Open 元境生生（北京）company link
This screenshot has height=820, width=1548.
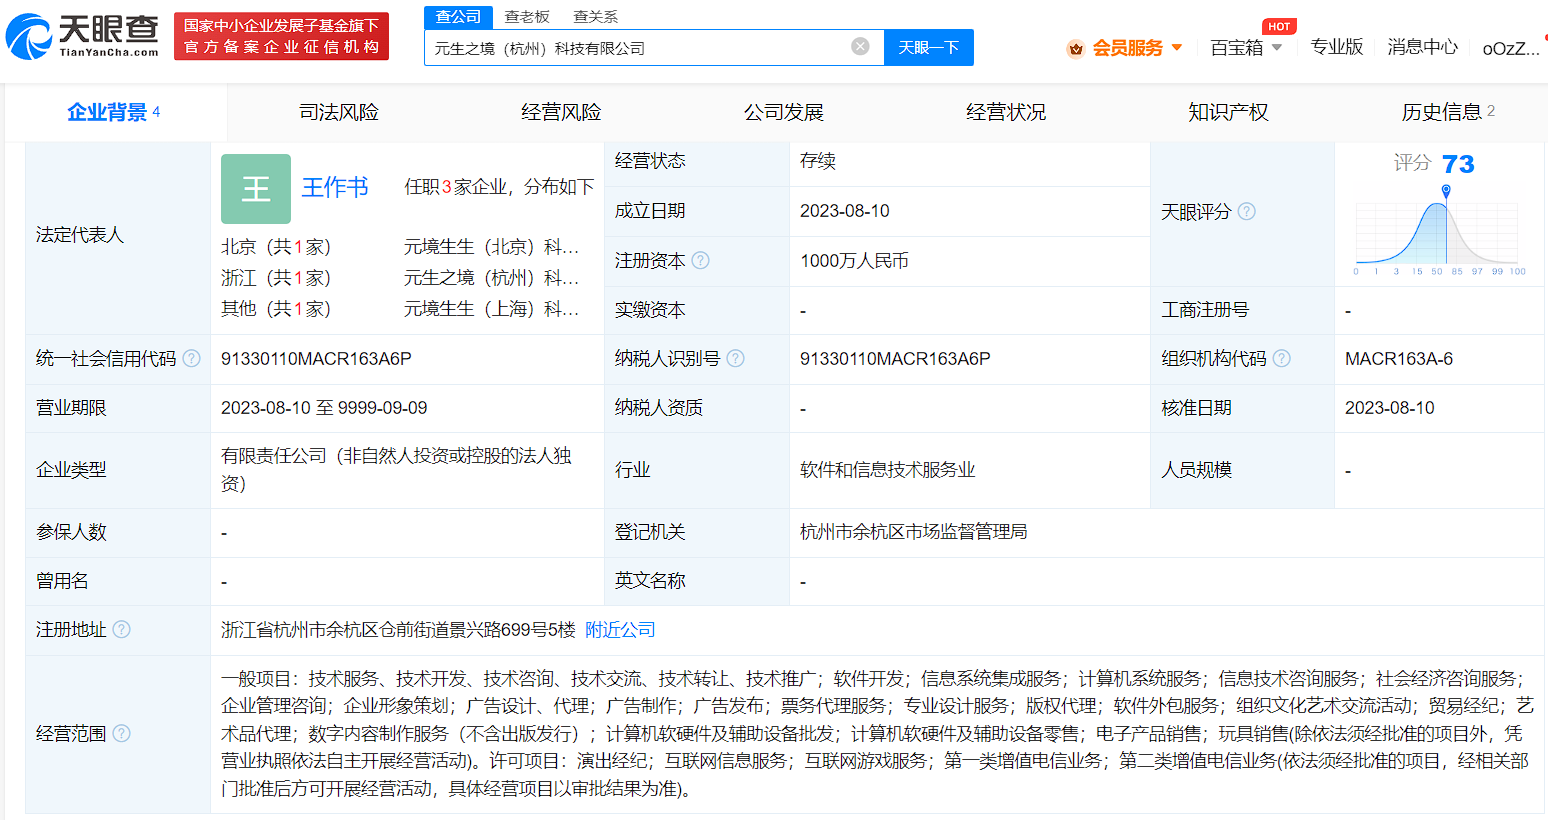click(x=491, y=247)
